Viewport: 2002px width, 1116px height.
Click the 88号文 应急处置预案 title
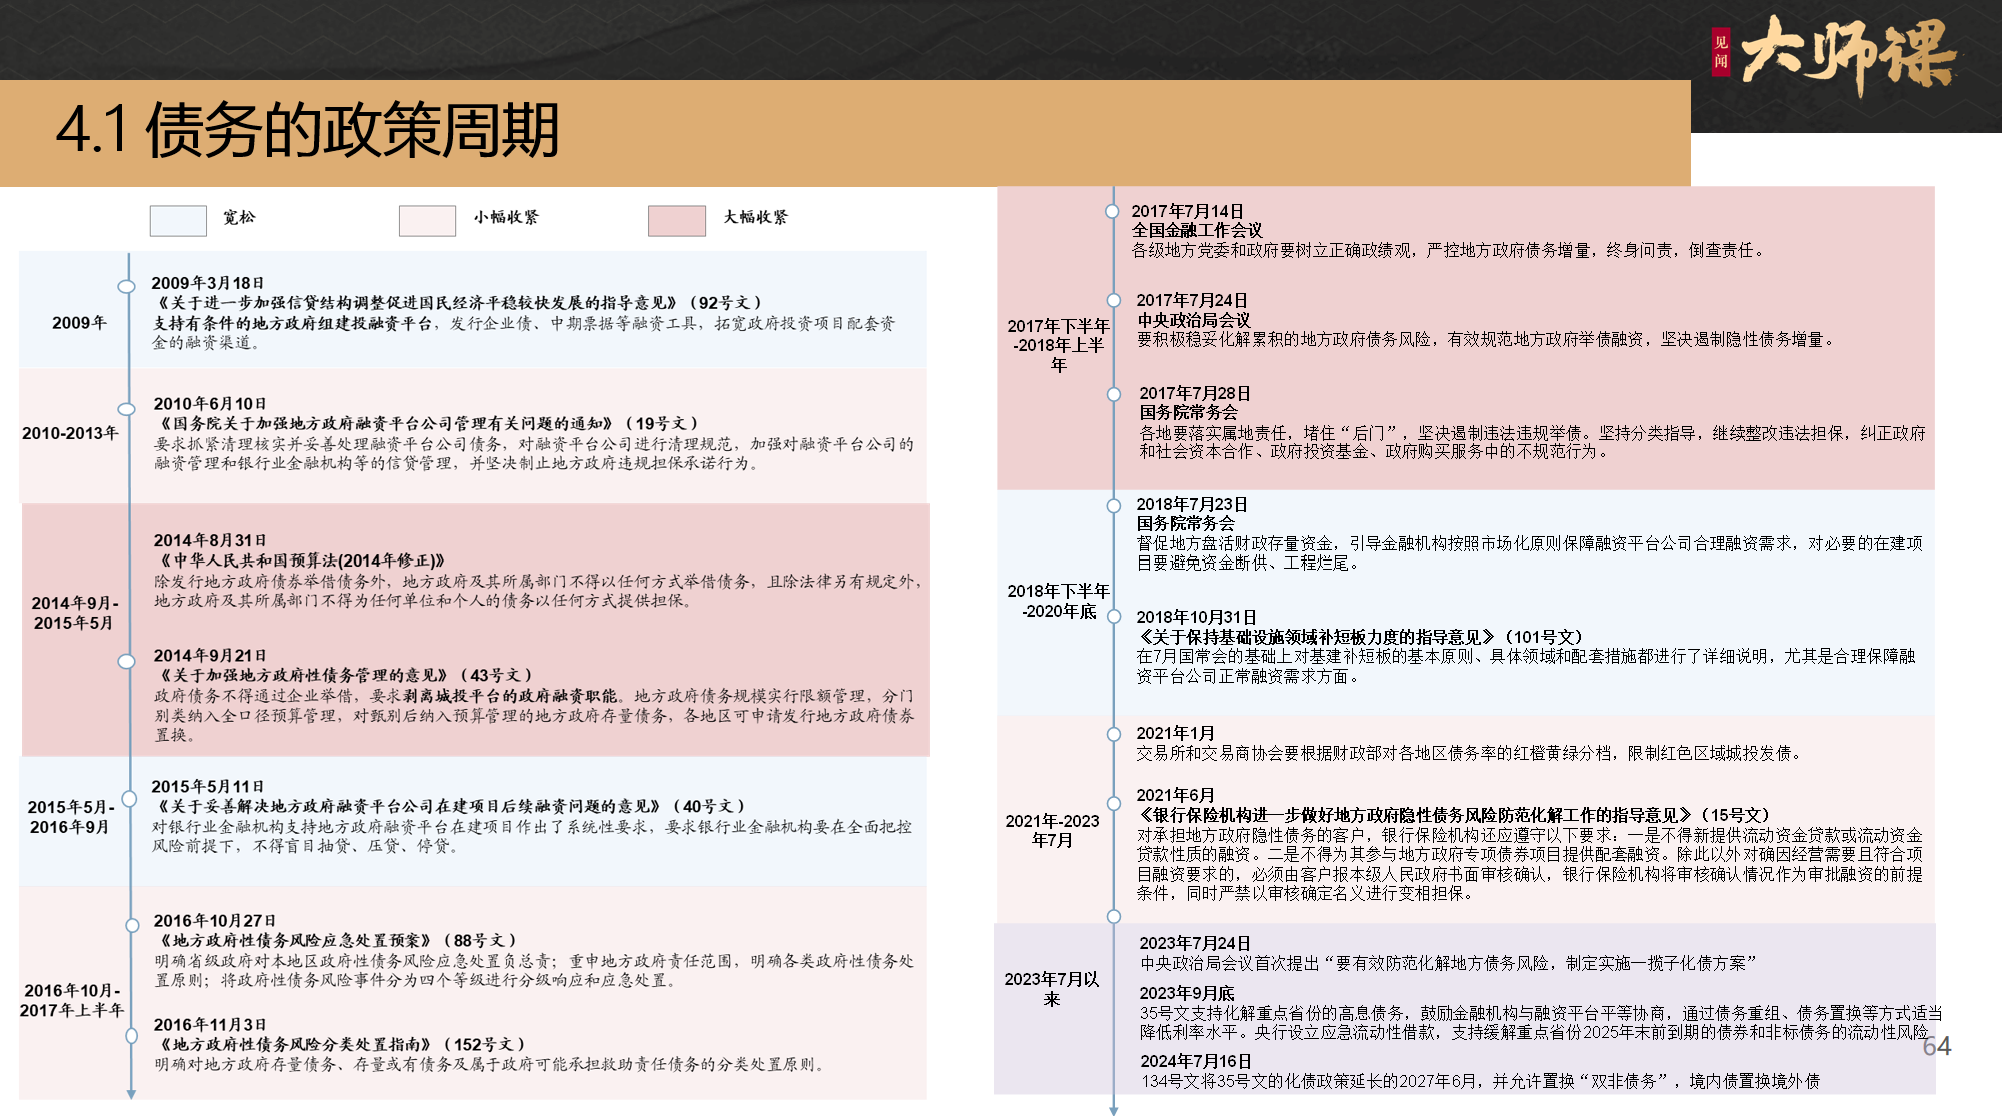click(x=336, y=940)
